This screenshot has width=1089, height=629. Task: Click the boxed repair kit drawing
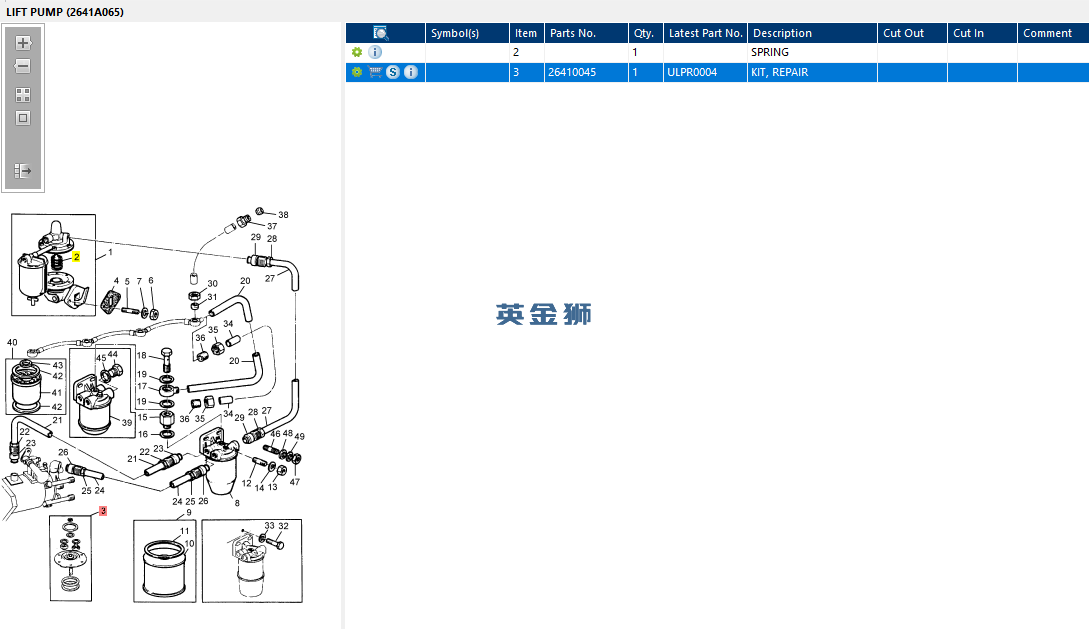(x=70, y=558)
